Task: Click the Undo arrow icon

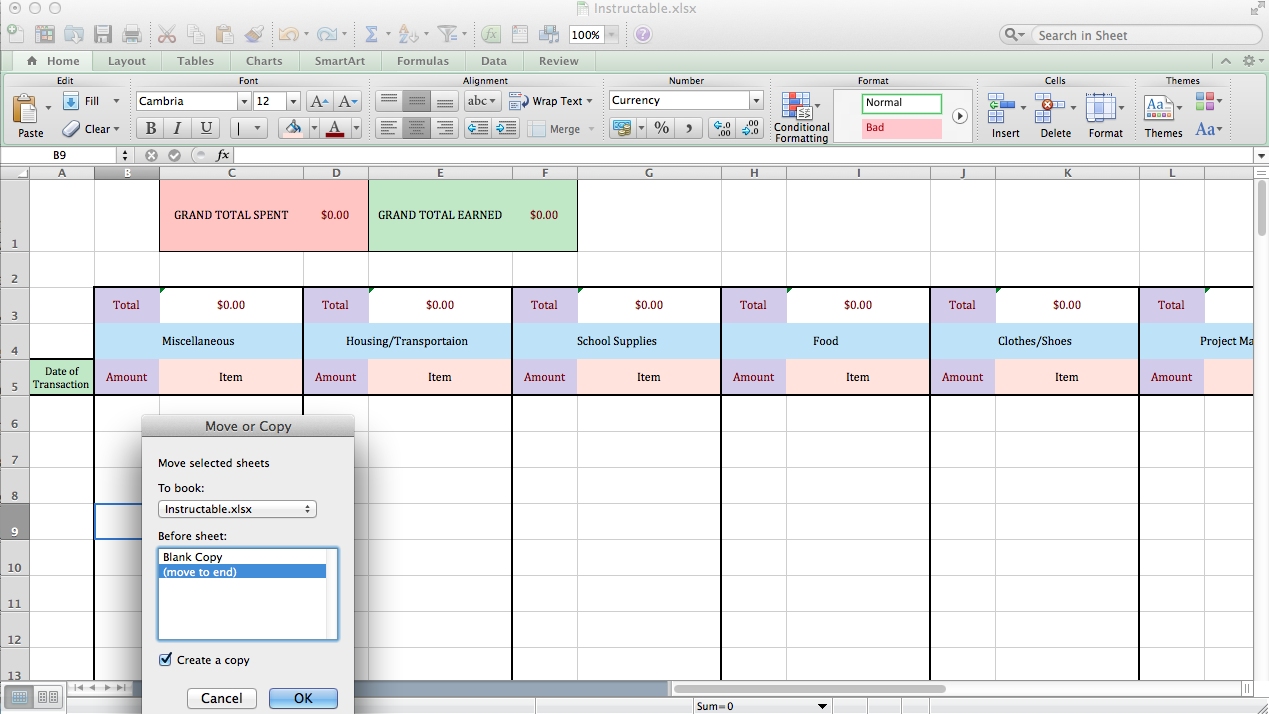Action: [x=288, y=34]
